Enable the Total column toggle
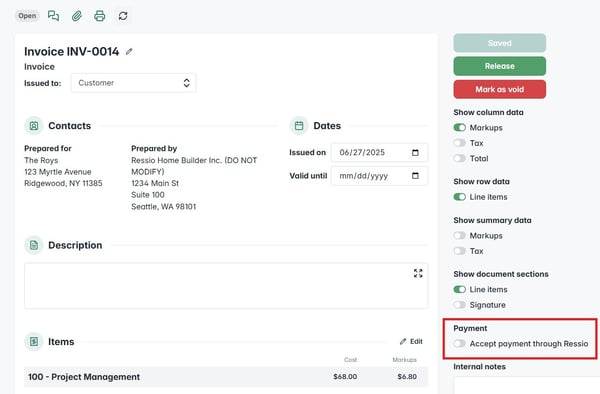600x394 pixels. pos(460,158)
